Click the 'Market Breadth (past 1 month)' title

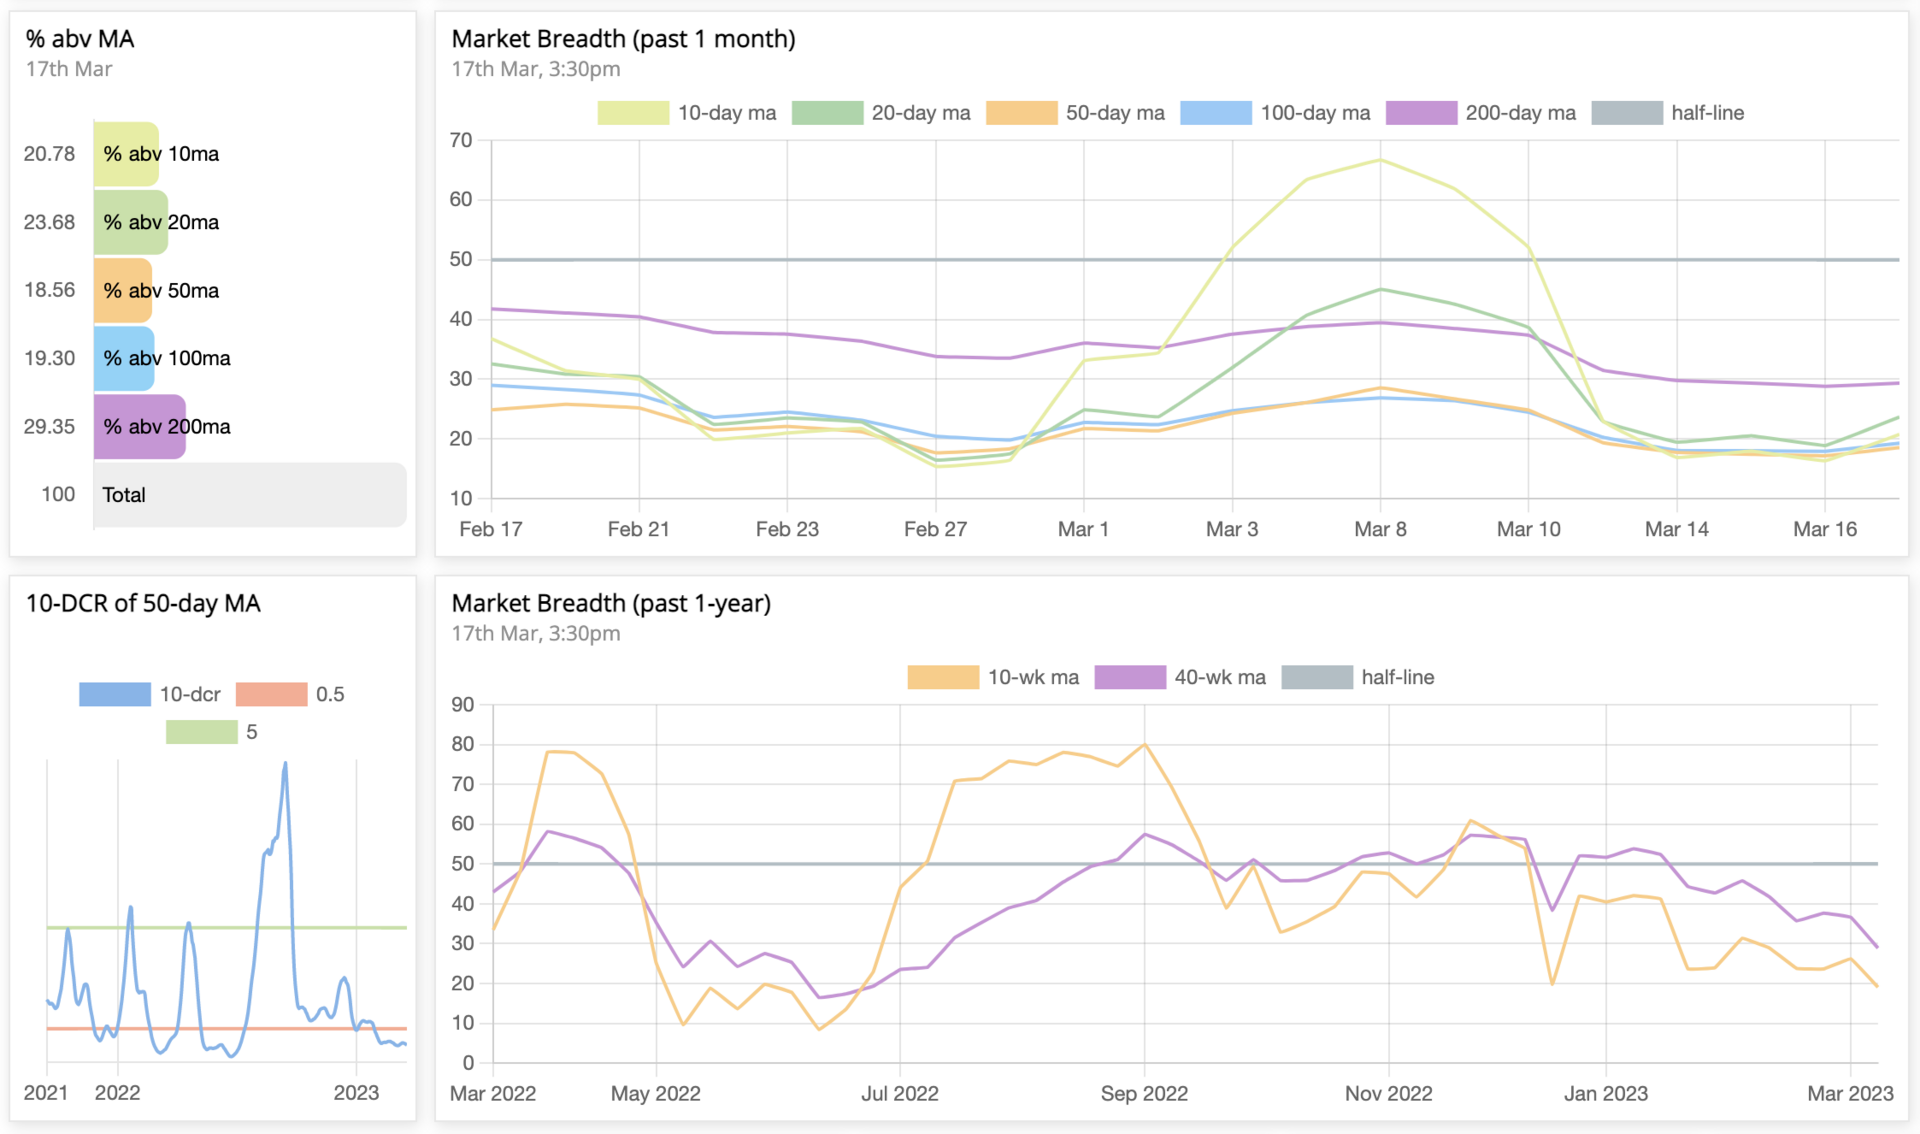(623, 39)
